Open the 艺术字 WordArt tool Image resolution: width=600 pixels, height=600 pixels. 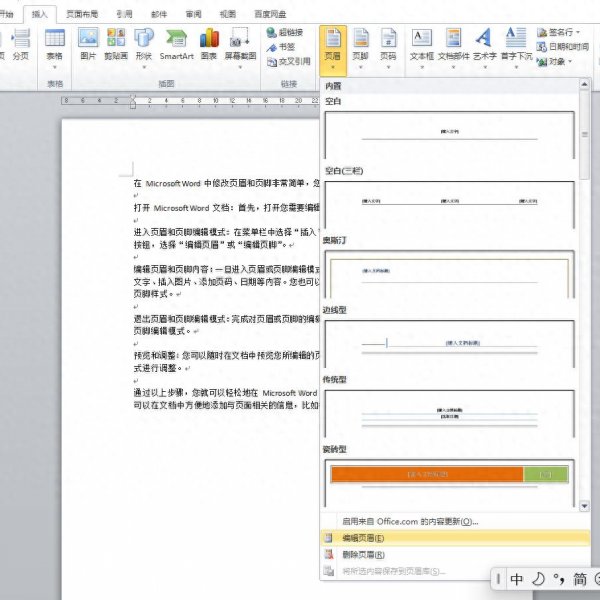click(483, 44)
